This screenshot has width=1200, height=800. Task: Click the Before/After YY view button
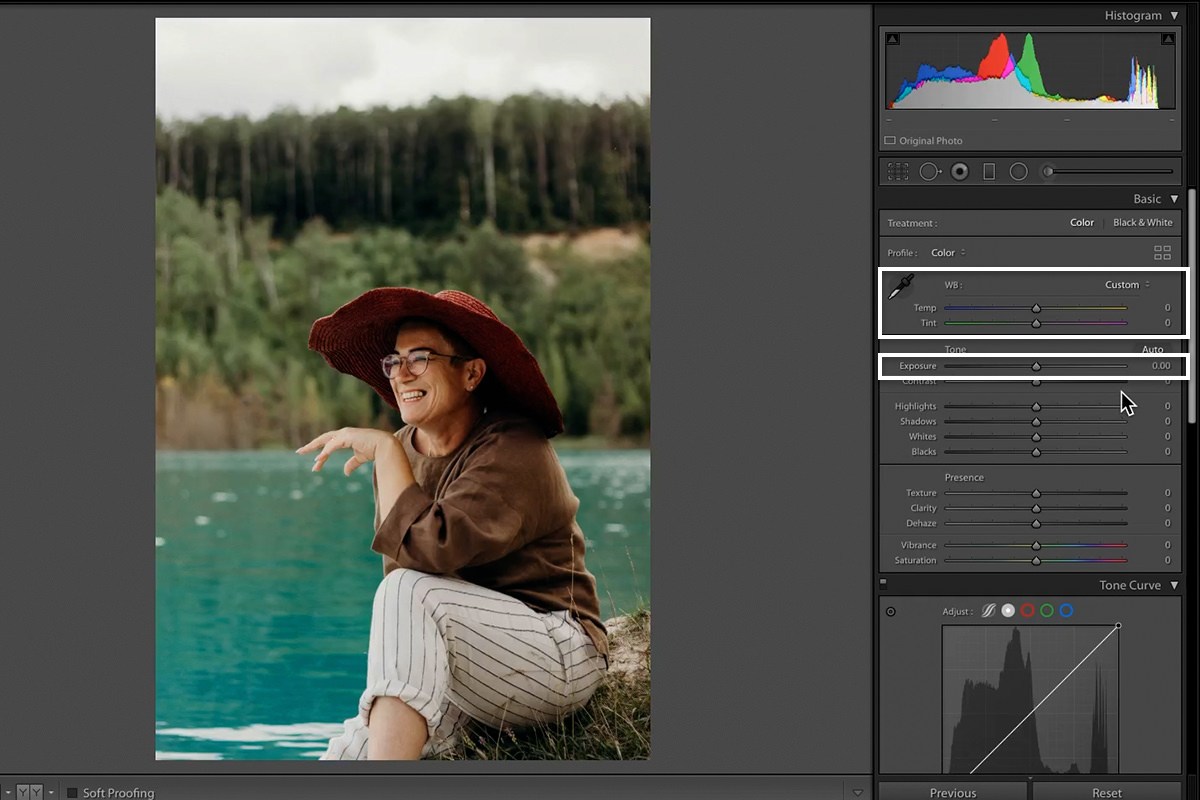[29, 793]
